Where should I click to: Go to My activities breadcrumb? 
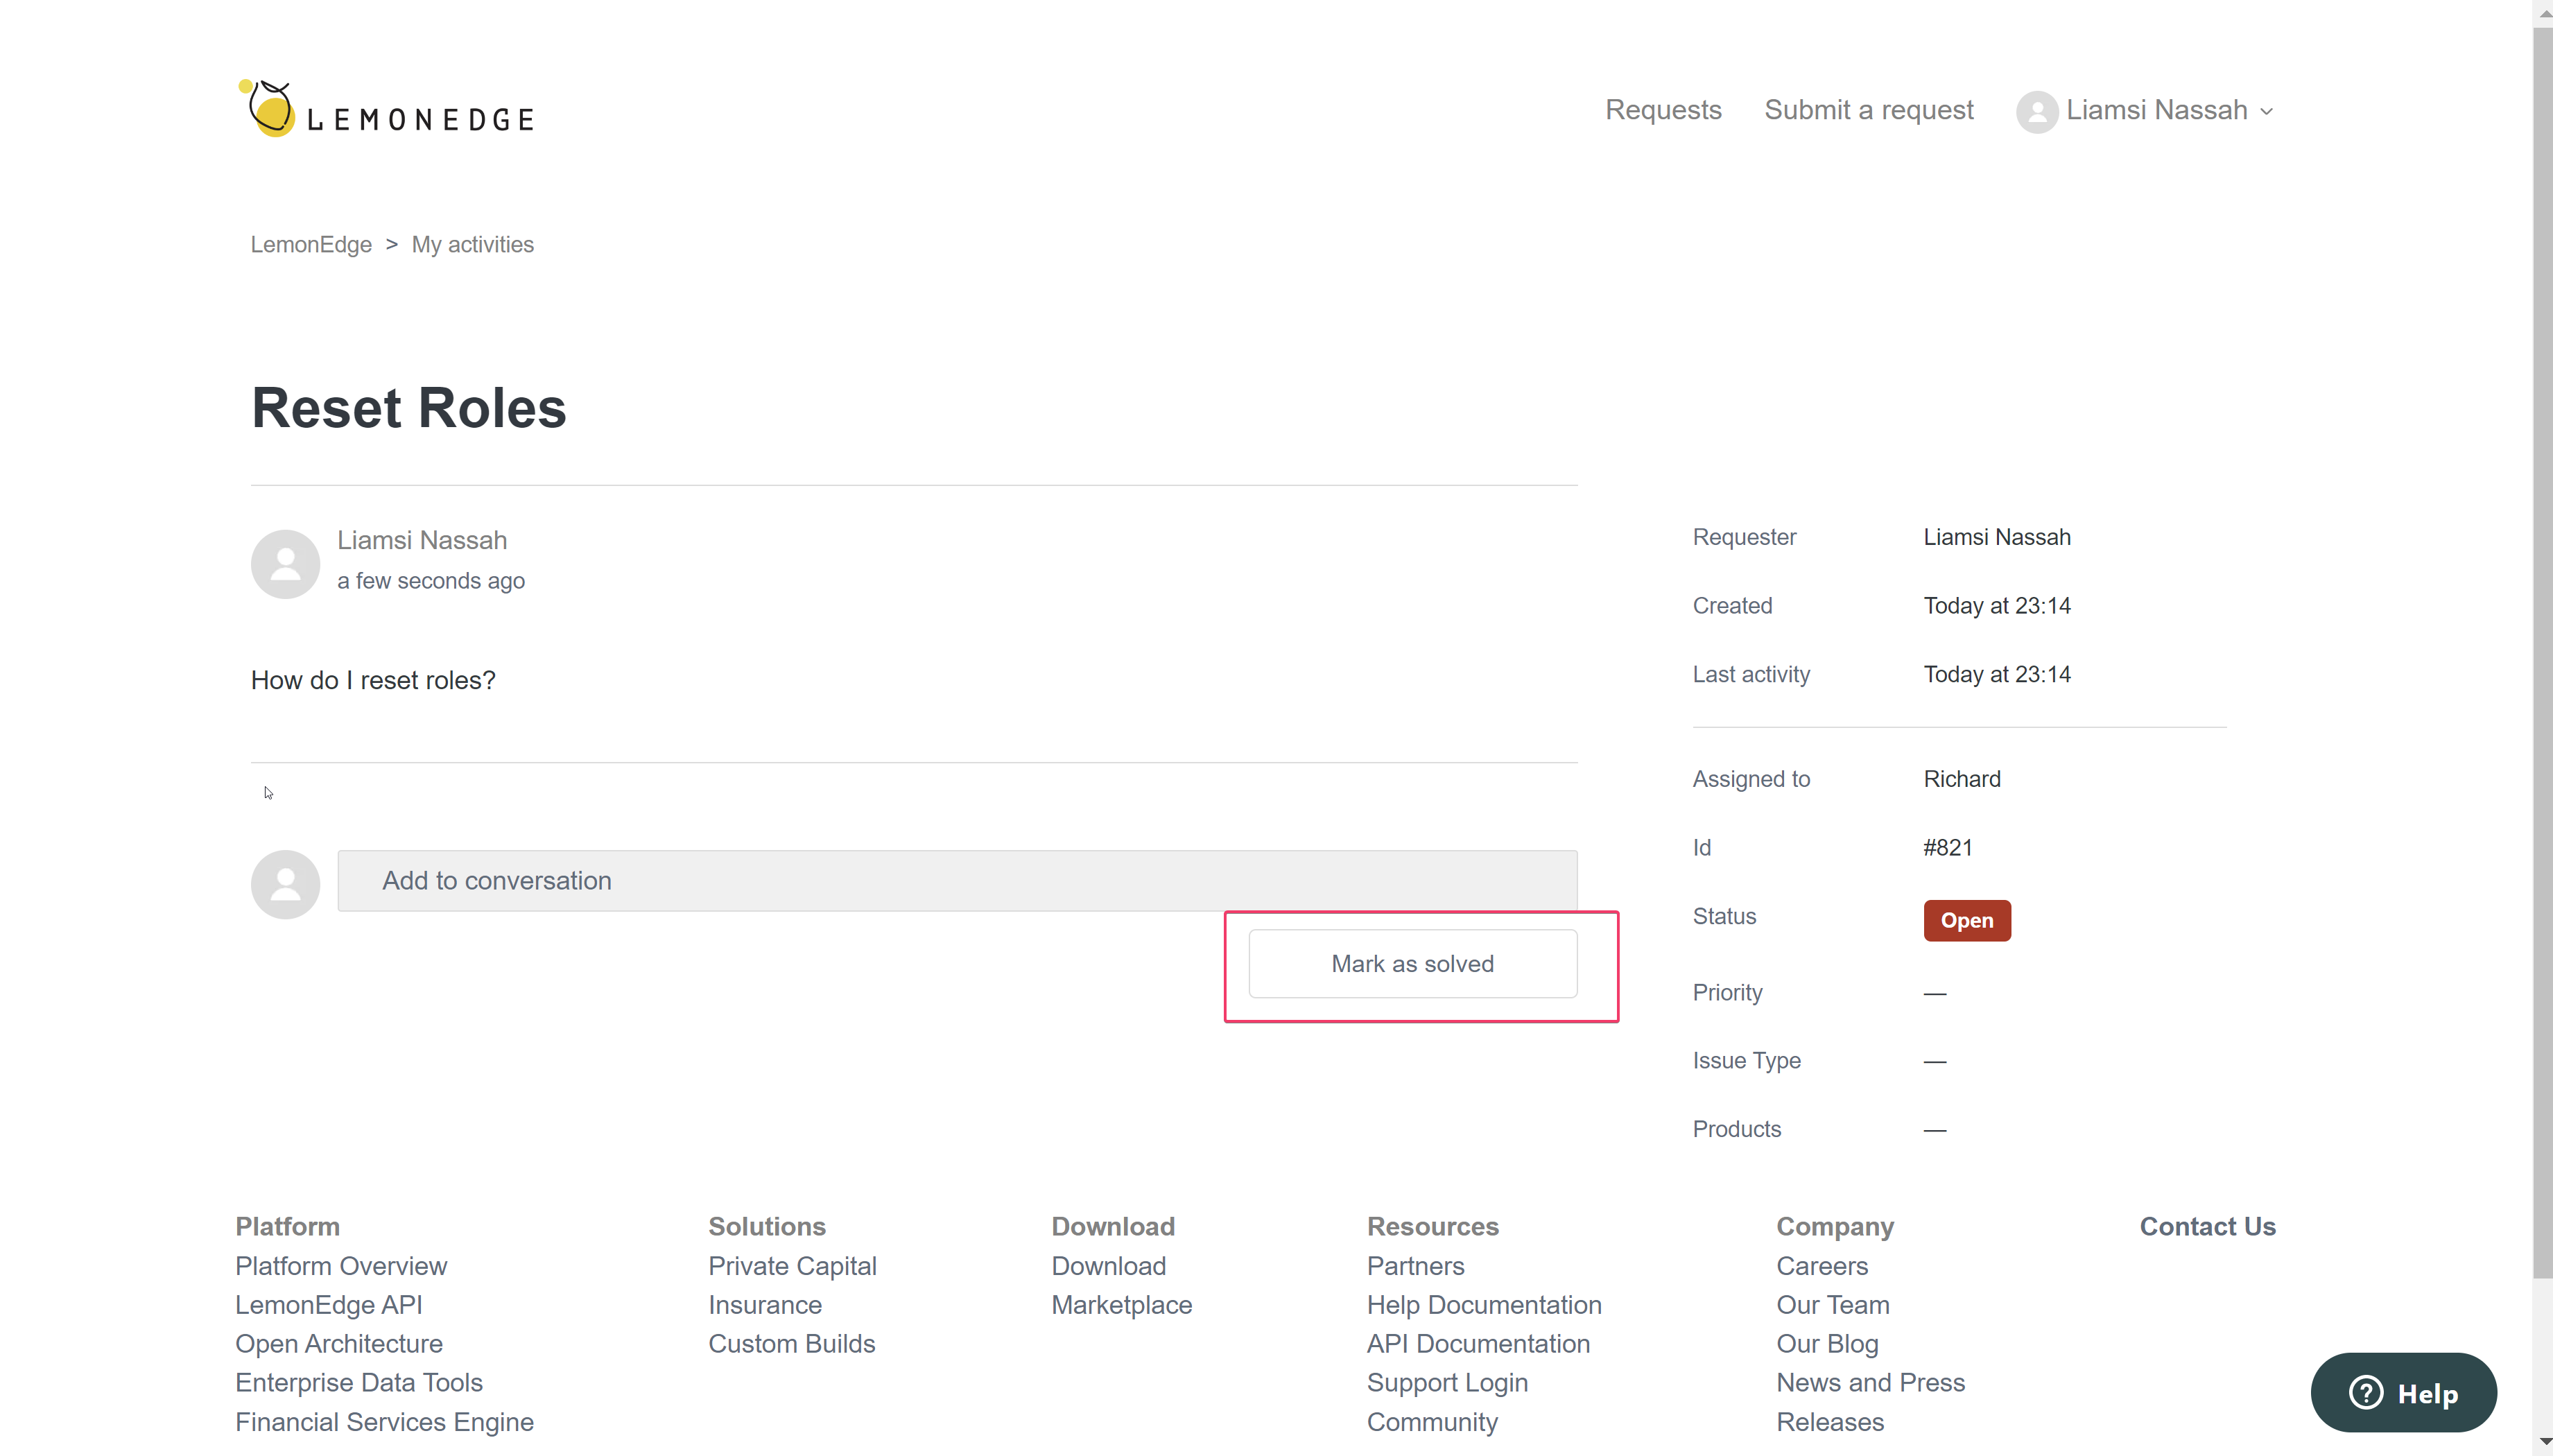point(473,244)
